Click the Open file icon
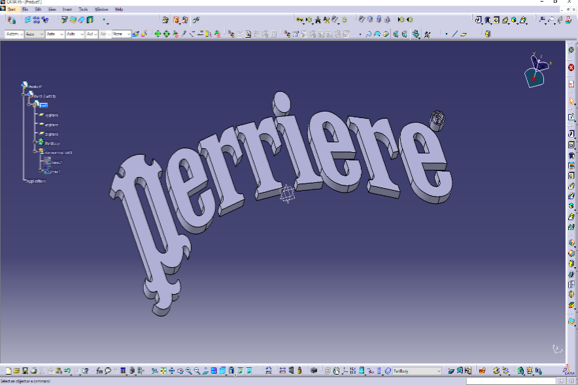This screenshot has height=385, width=578. tap(17, 371)
